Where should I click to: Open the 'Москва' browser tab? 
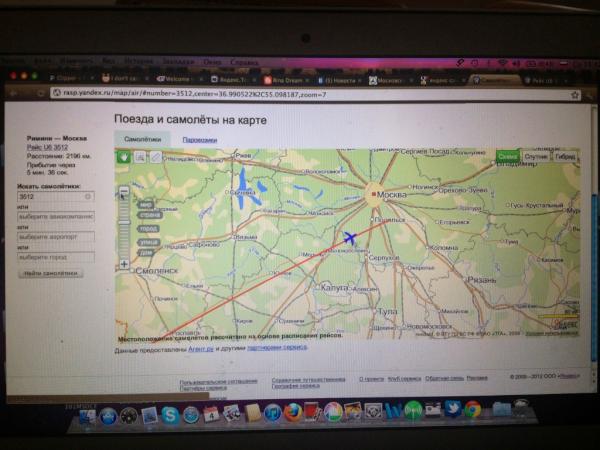[390, 81]
